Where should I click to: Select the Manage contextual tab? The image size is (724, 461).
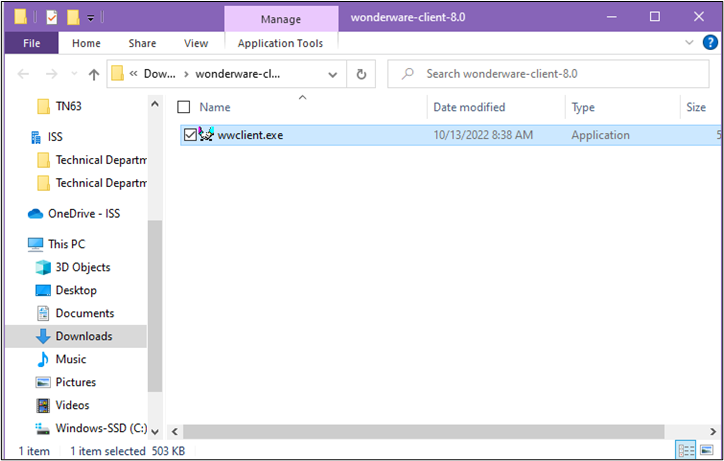pos(281,19)
